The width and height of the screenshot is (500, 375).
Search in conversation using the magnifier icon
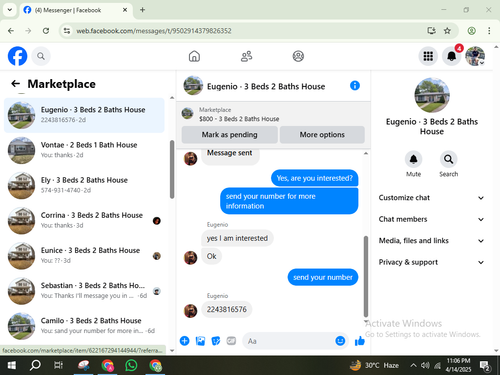click(x=448, y=159)
